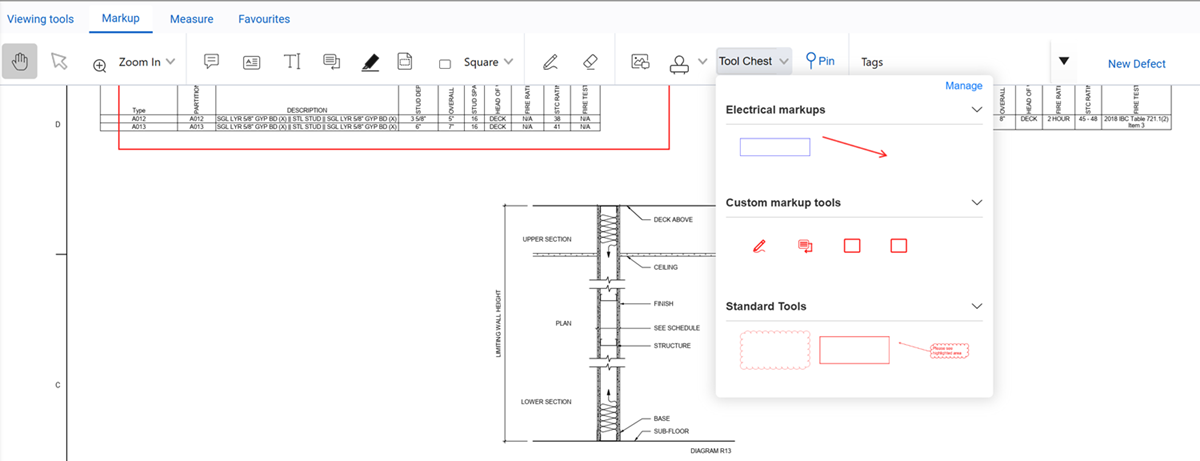
Task: Collapse the Standard Tools section
Action: pos(977,306)
